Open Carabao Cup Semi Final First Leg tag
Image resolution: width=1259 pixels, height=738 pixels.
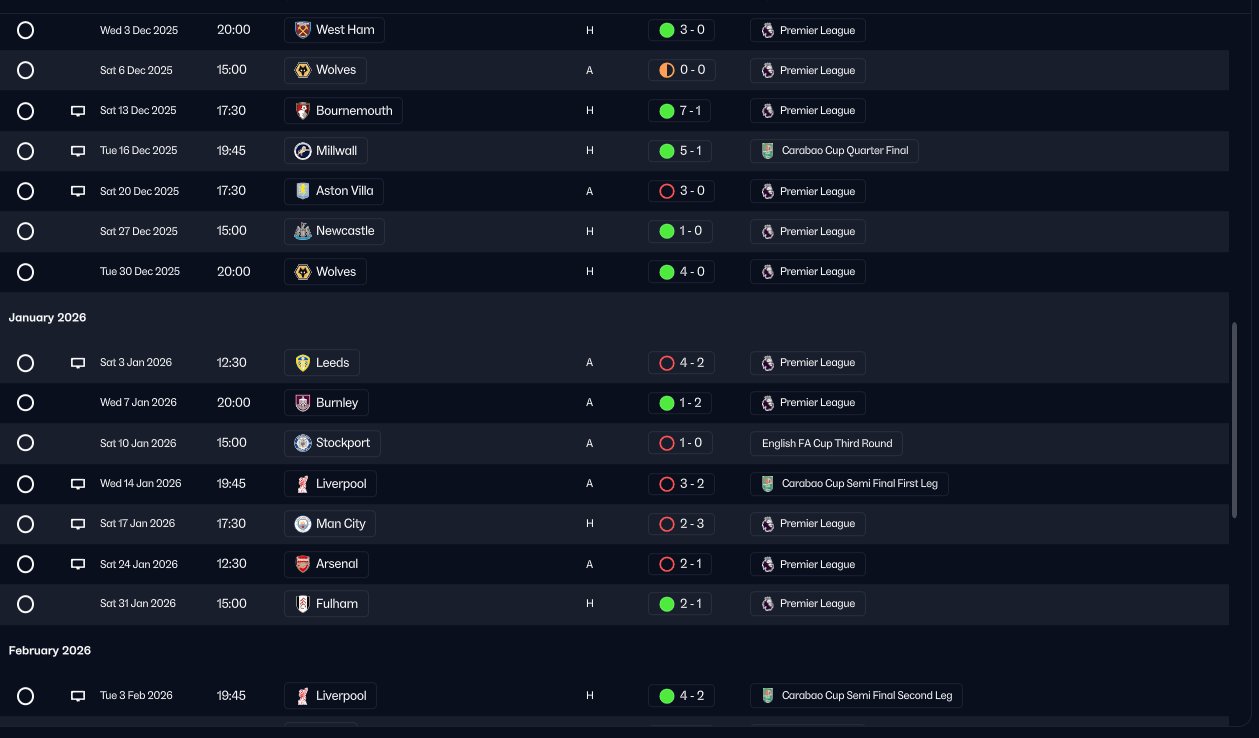click(x=849, y=484)
